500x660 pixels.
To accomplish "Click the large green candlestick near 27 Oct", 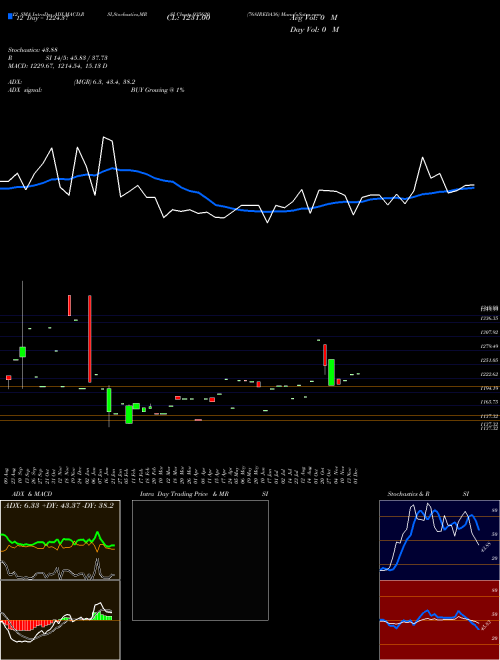I will (332, 372).
